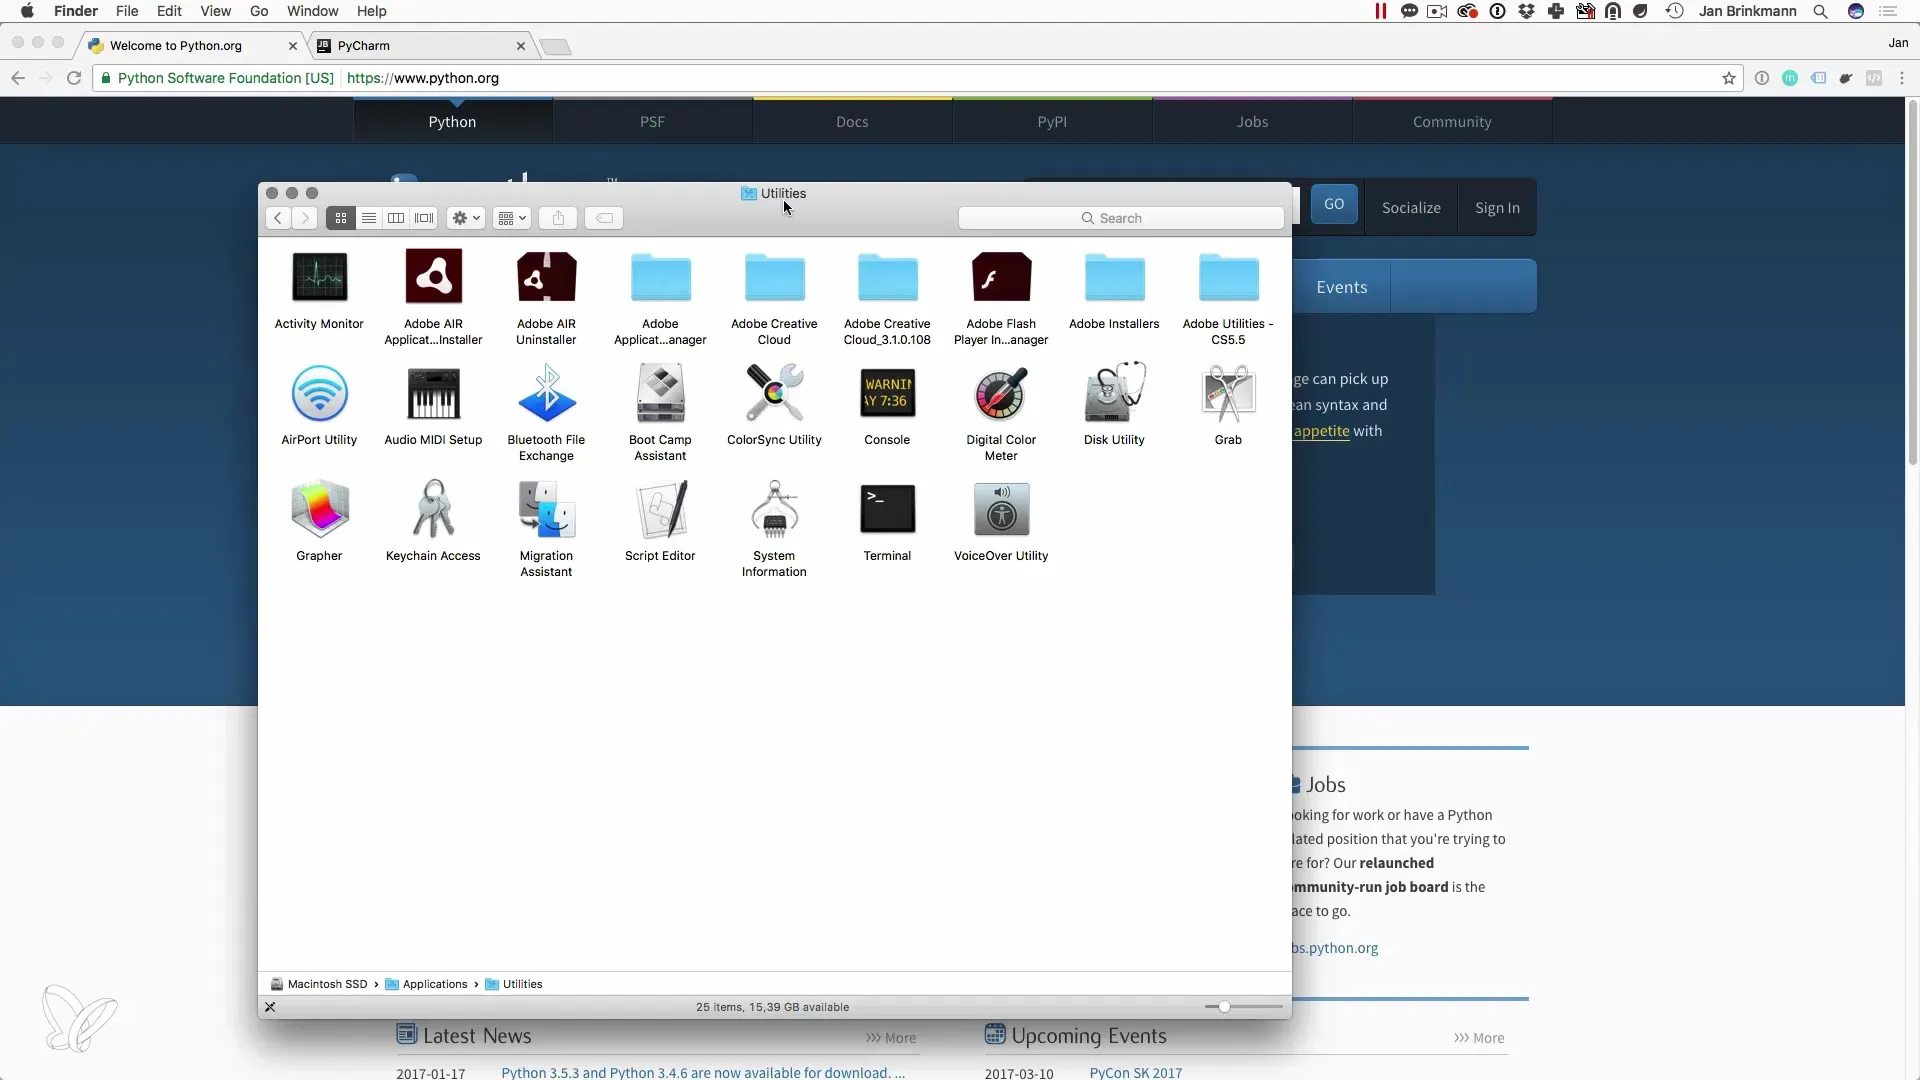Open Disk Utility

1114,393
